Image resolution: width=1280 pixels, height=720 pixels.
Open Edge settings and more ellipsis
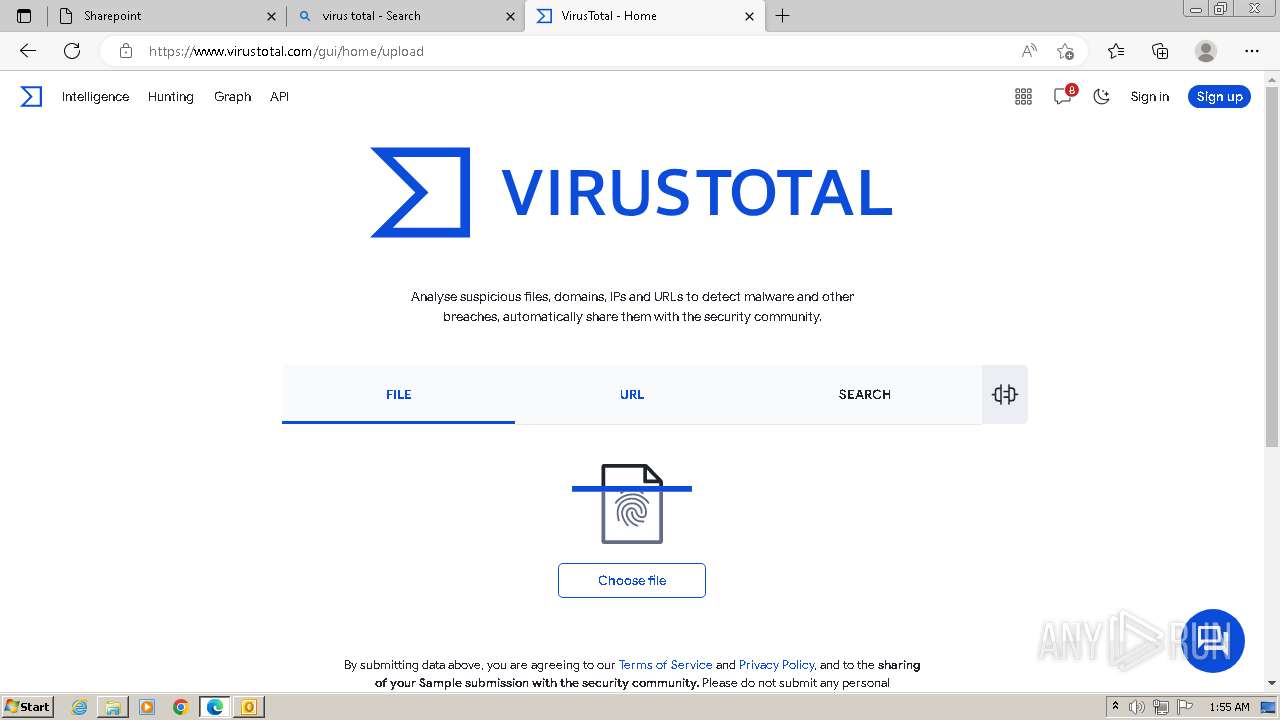click(1252, 51)
